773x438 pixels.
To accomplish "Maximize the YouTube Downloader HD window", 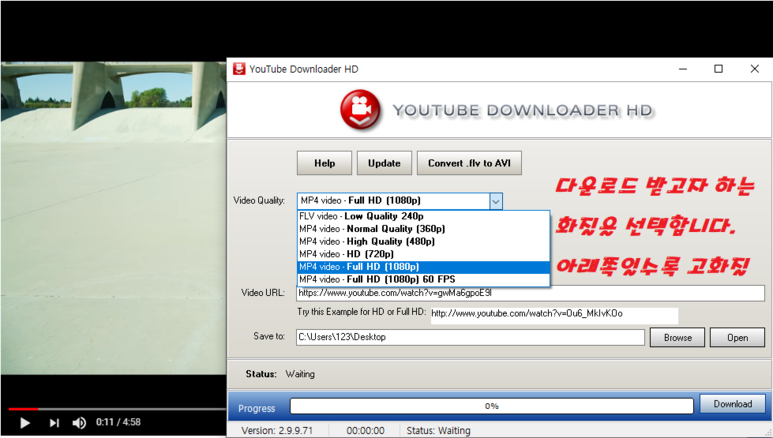I will (x=719, y=69).
